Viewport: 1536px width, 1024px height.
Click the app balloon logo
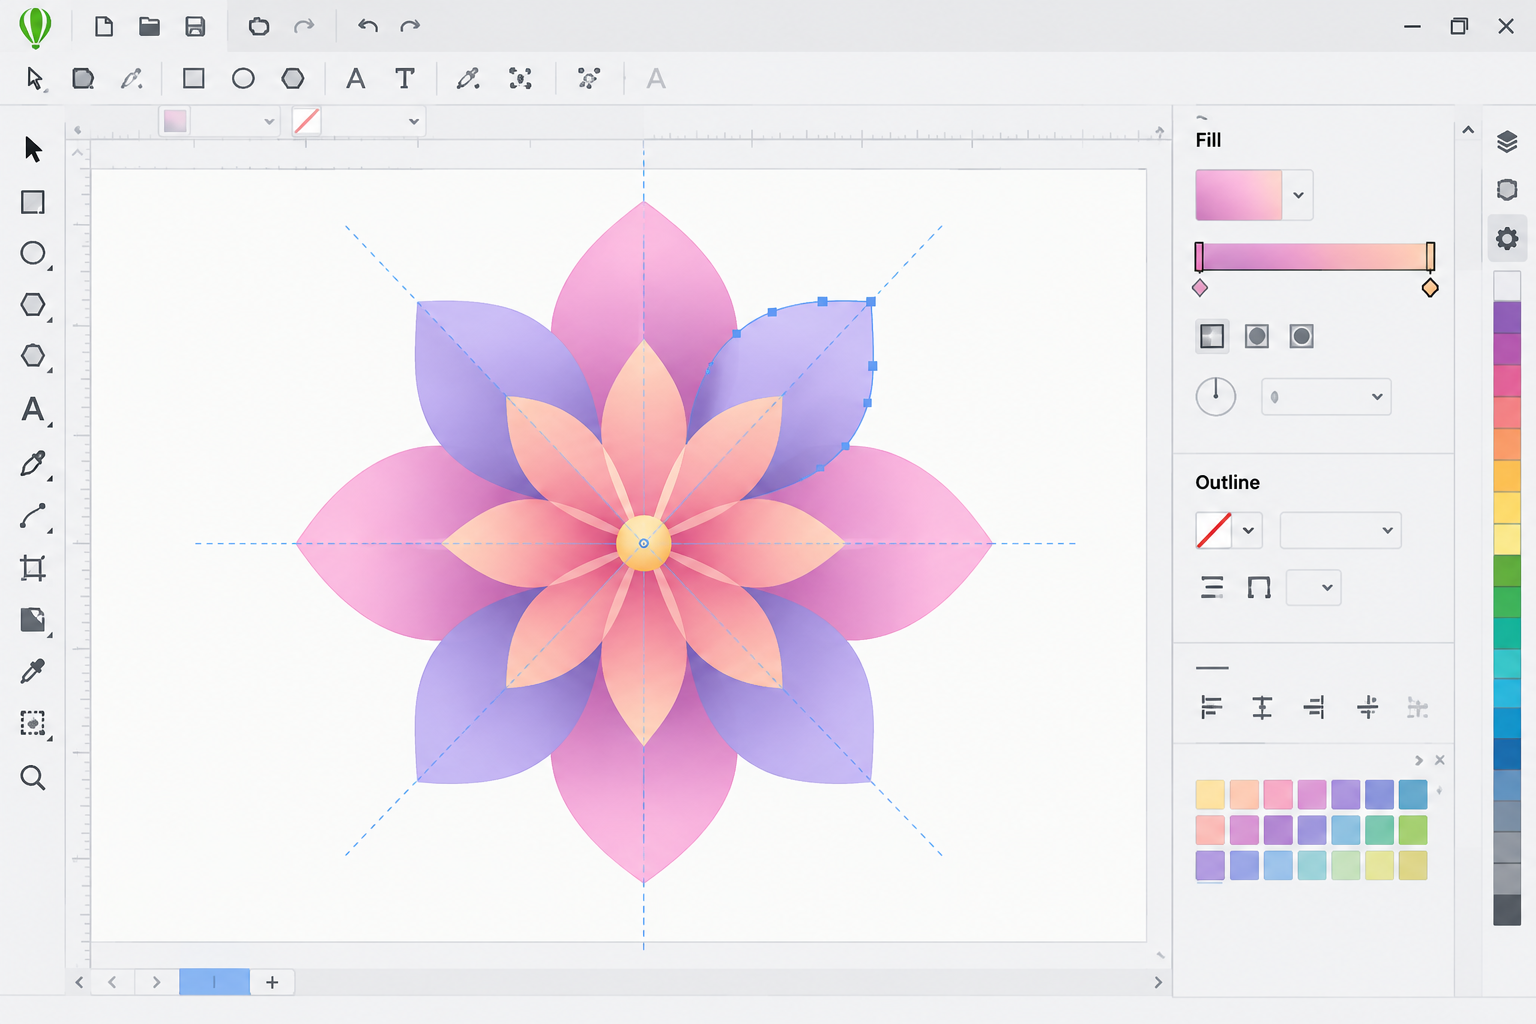click(x=35, y=27)
